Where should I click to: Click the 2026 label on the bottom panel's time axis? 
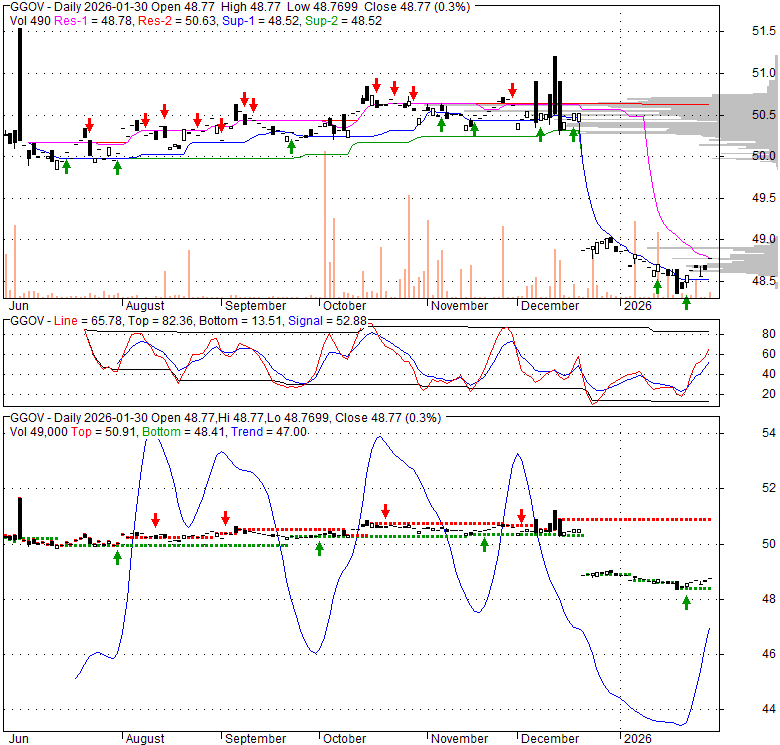pyautogui.click(x=636, y=739)
